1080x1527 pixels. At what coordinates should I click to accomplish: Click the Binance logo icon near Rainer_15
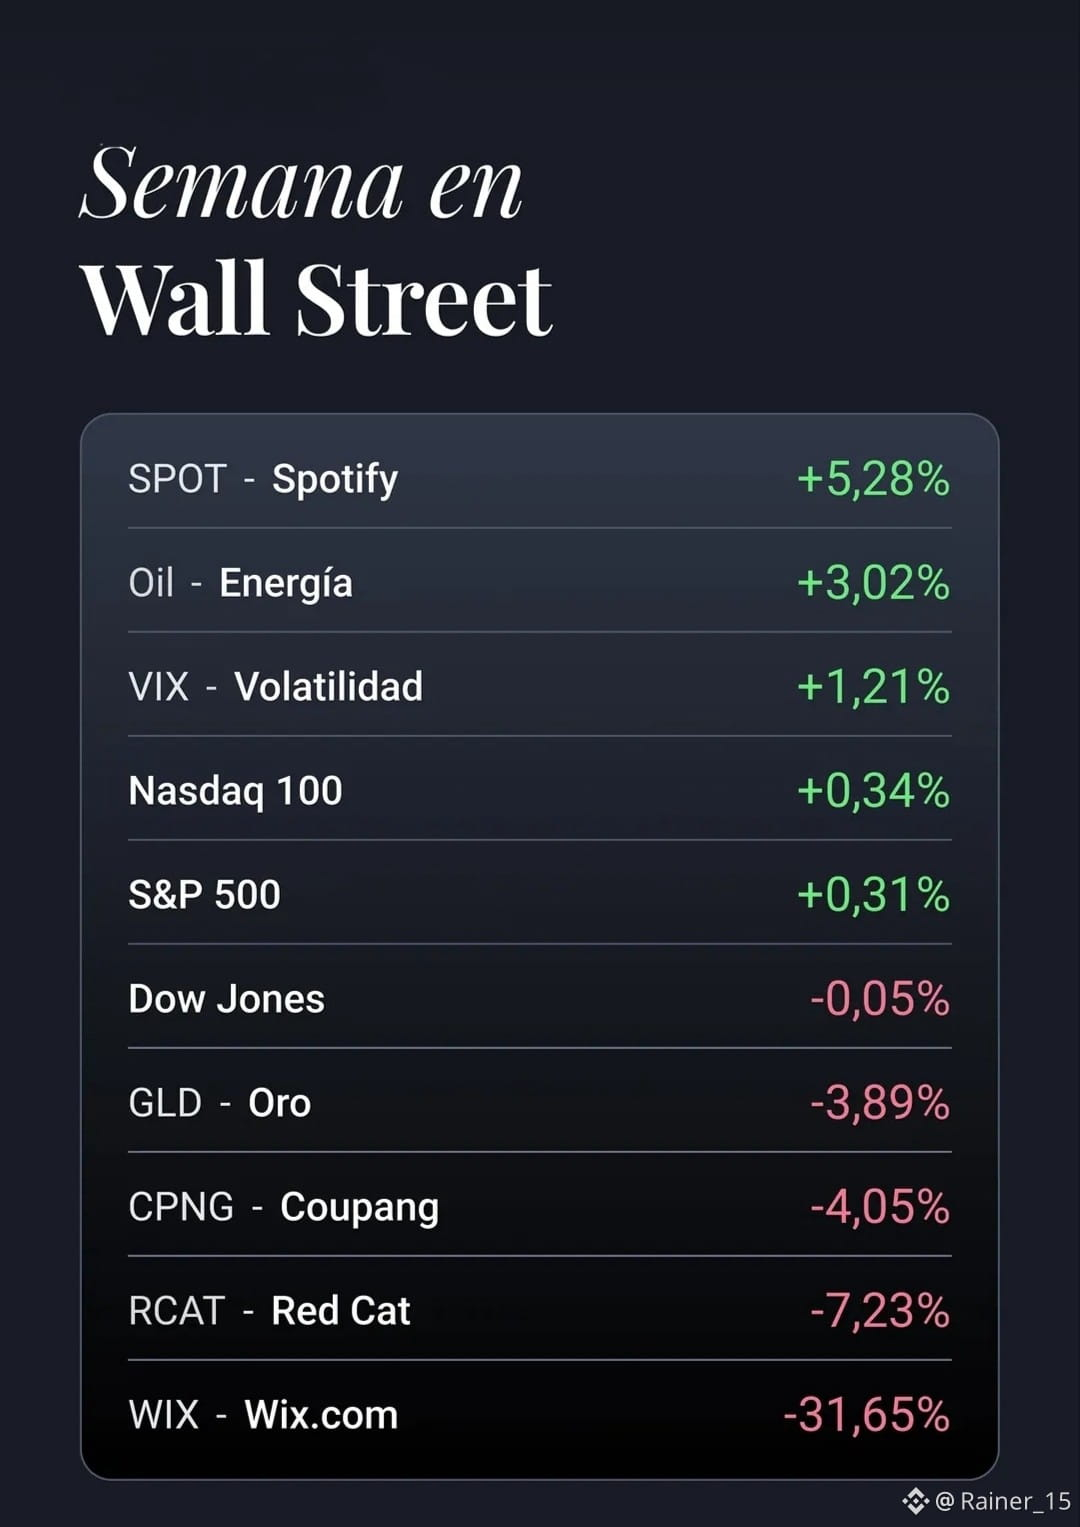pos(915,1500)
